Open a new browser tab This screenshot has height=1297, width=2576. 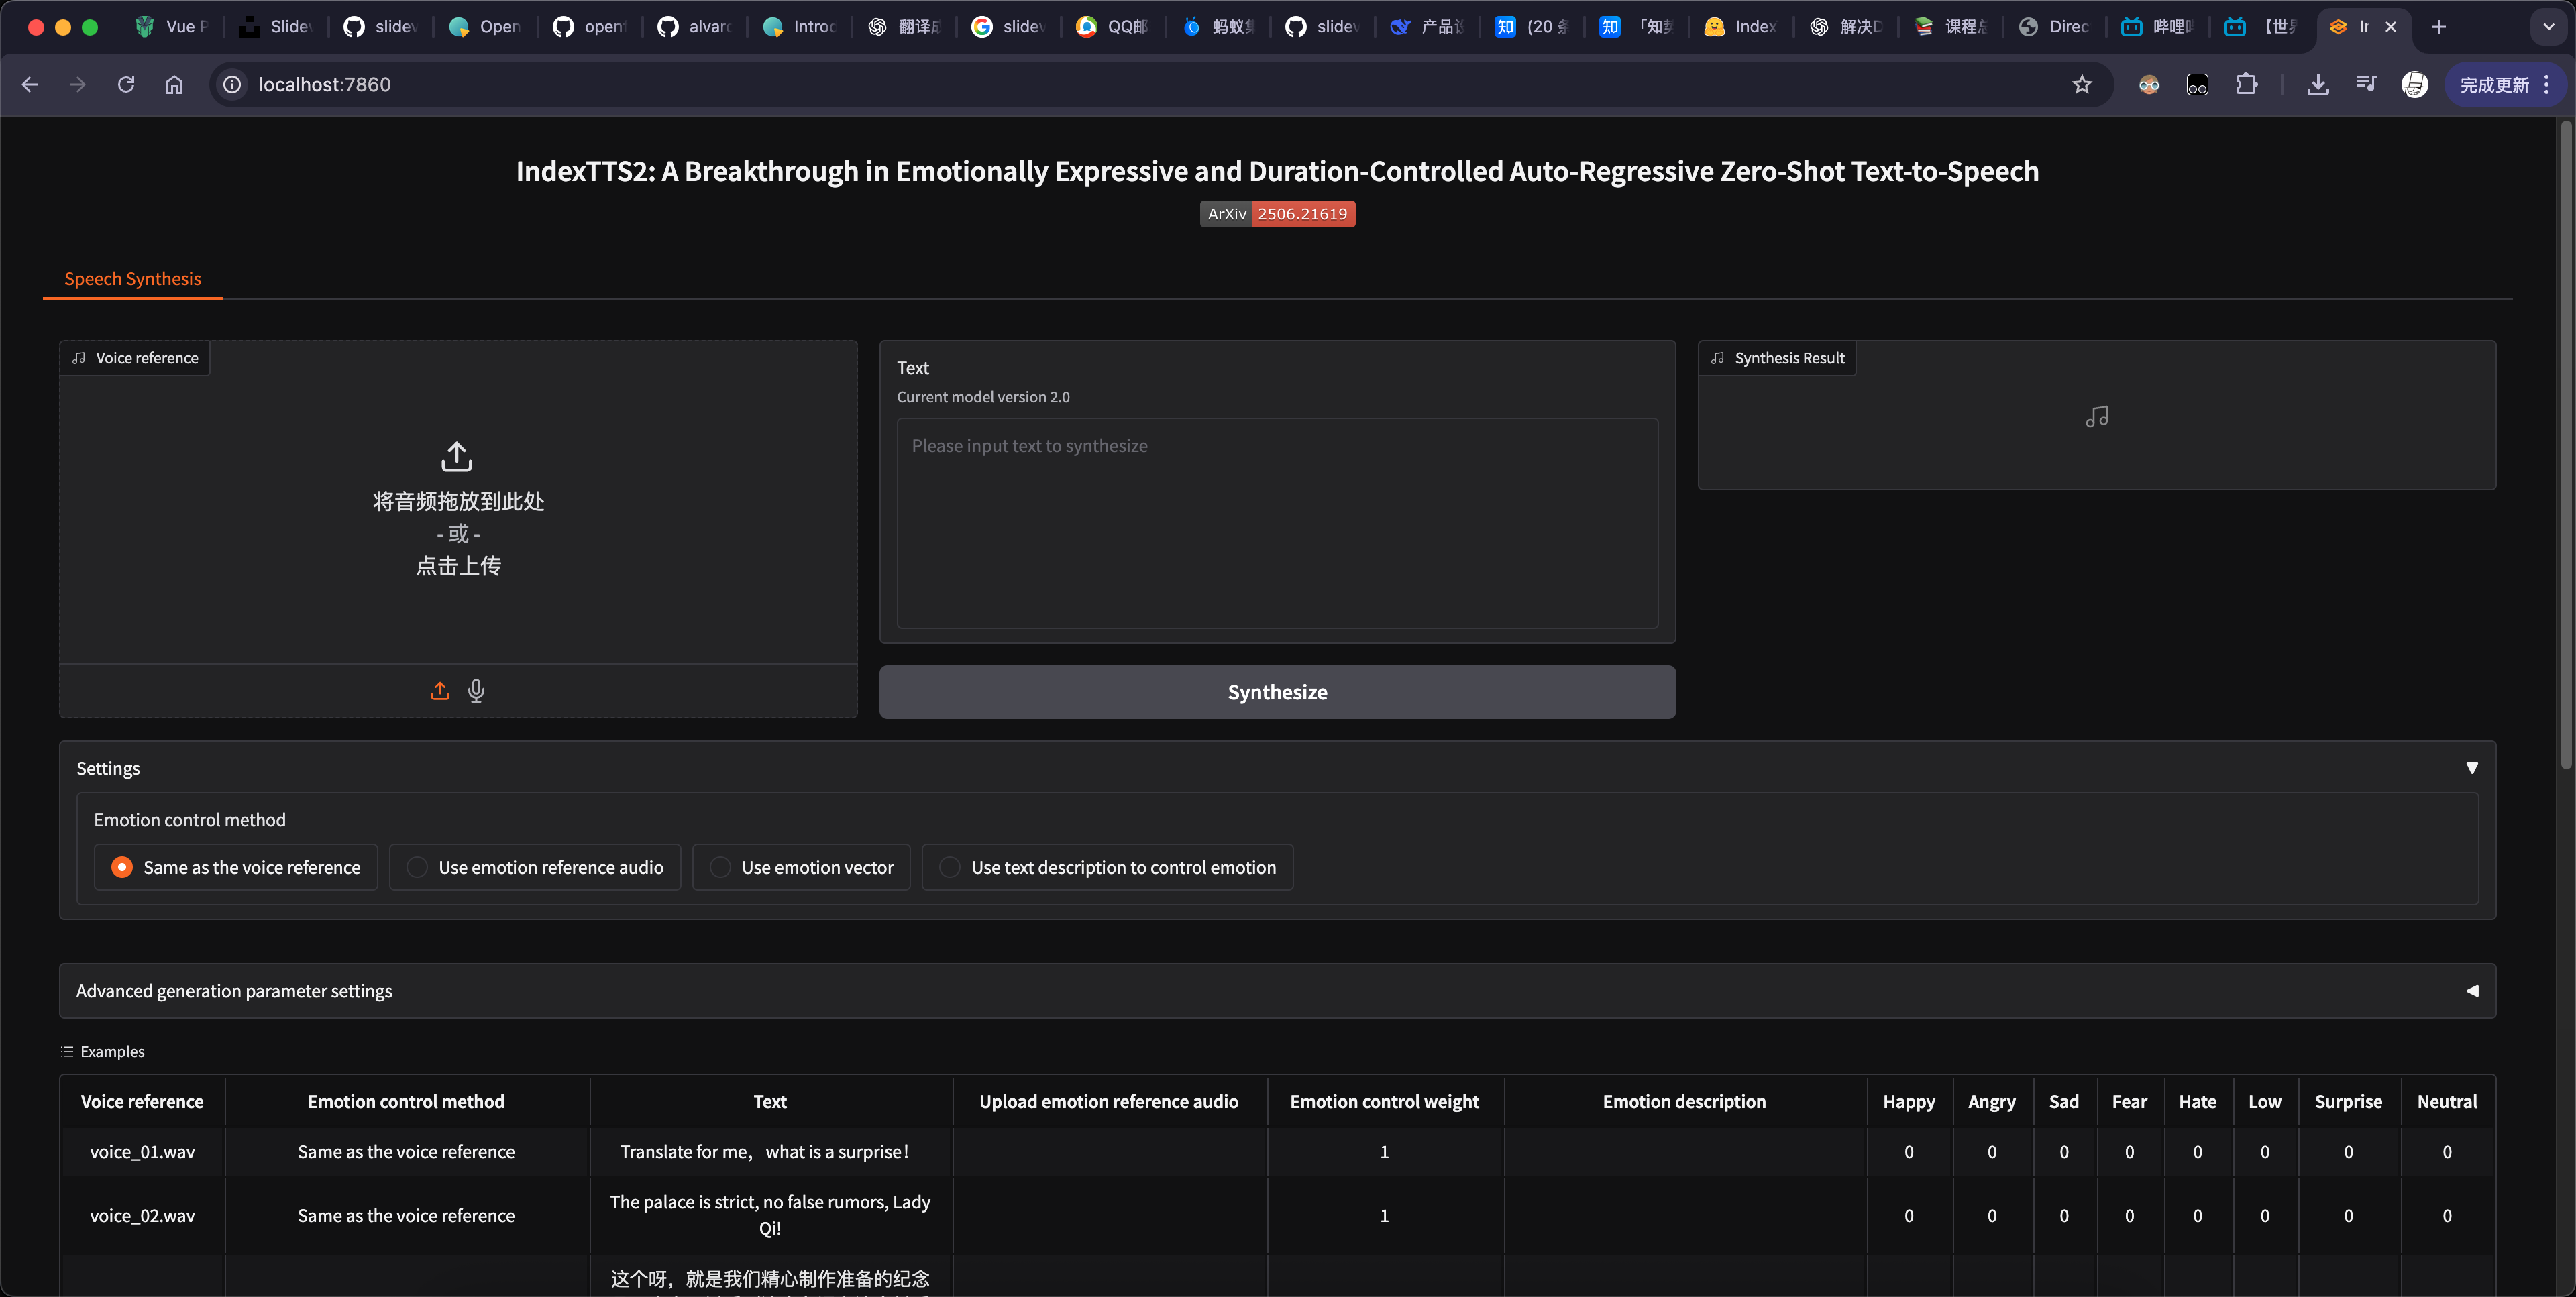click(x=2439, y=27)
